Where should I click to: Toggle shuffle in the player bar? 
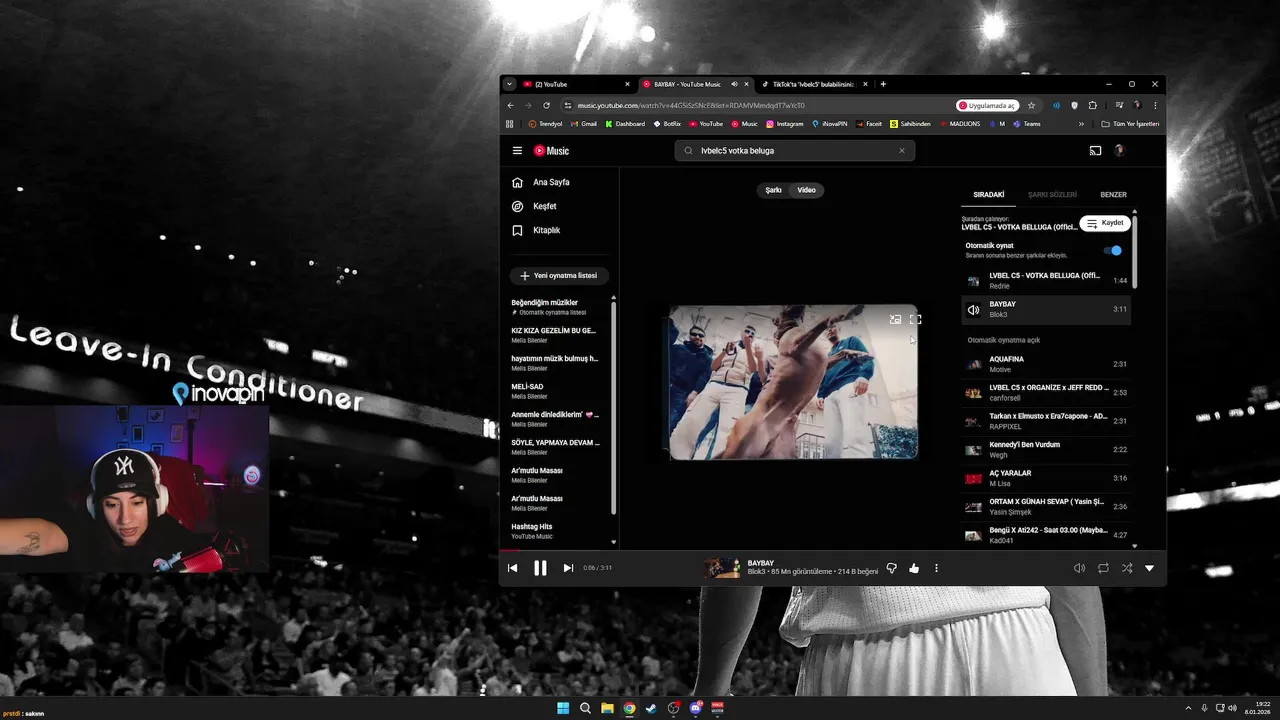tap(1127, 568)
